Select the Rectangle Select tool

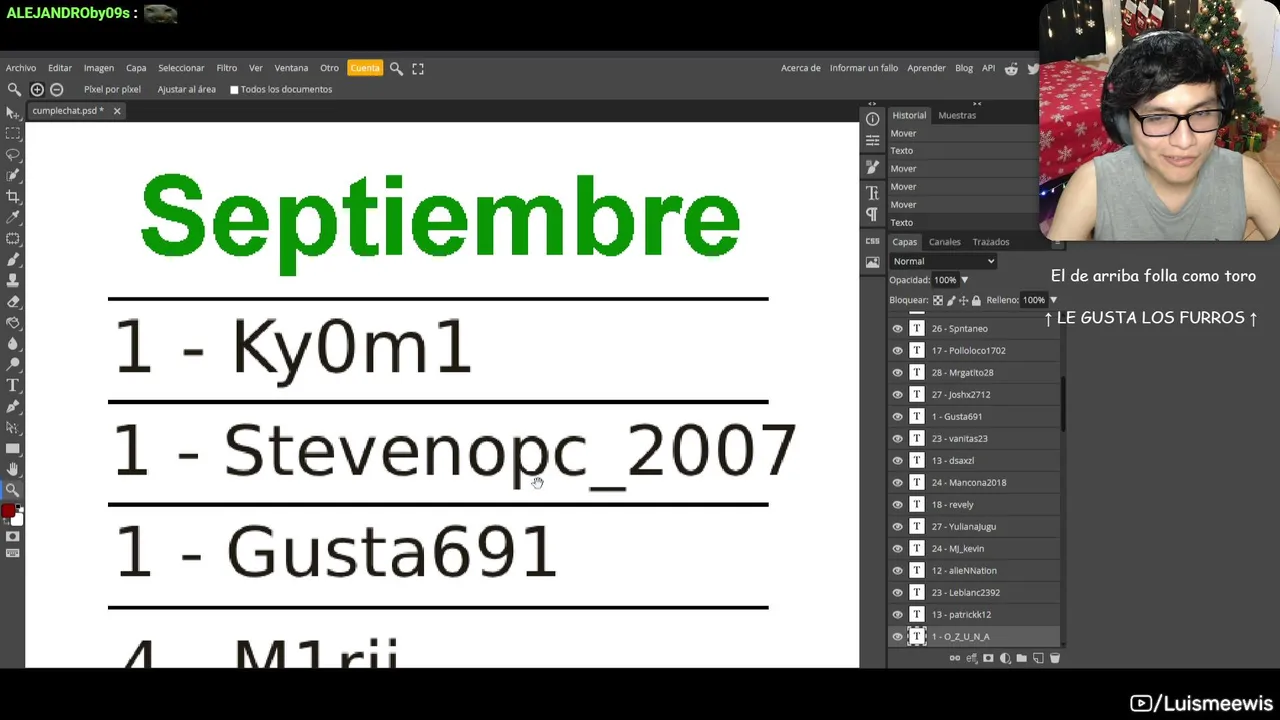click(12, 134)
